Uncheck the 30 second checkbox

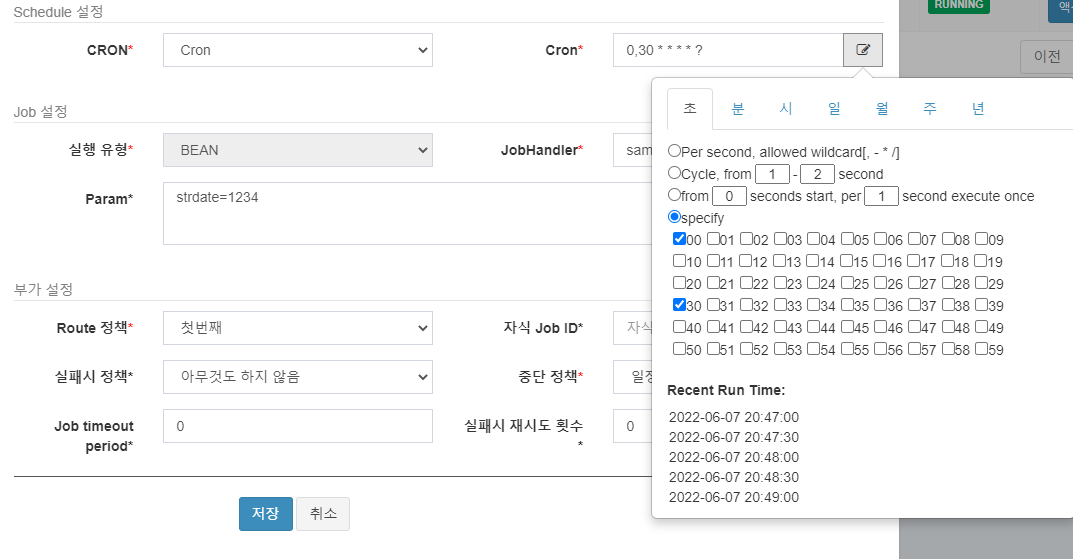[679, 304]
